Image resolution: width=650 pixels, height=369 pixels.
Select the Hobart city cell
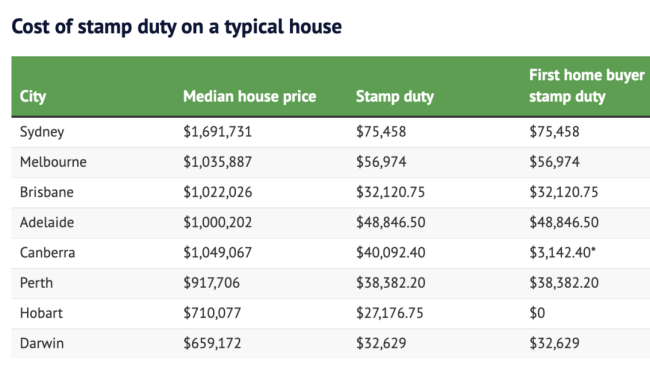click(x=41, y=313)
